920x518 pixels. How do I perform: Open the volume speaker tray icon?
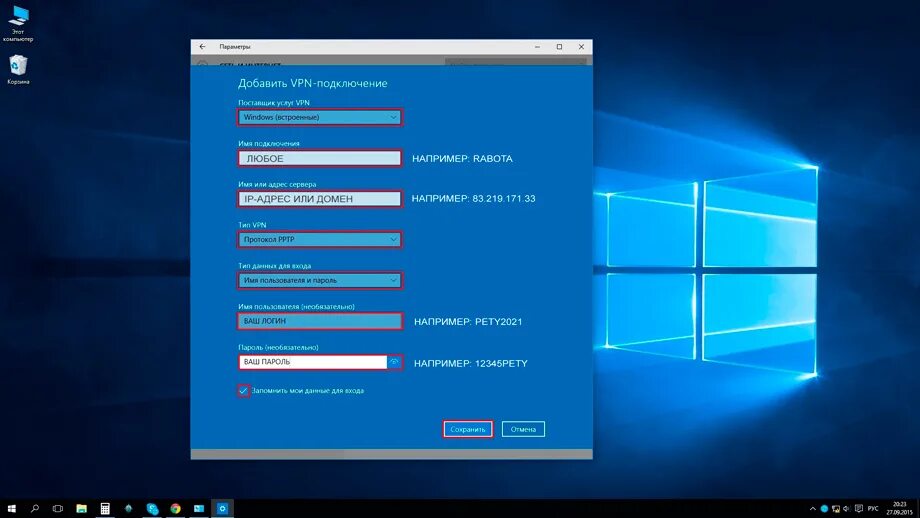(847, 509)
